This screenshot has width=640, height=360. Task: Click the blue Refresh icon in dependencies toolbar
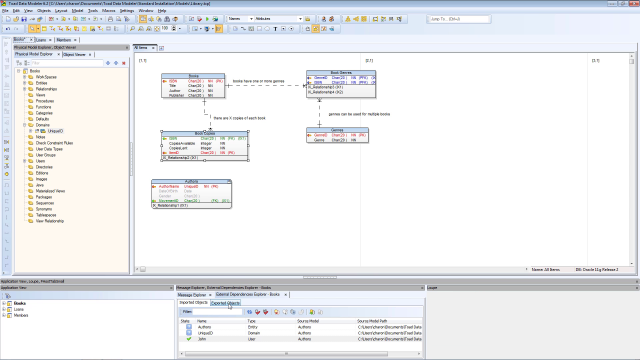(x=249, y=312)
